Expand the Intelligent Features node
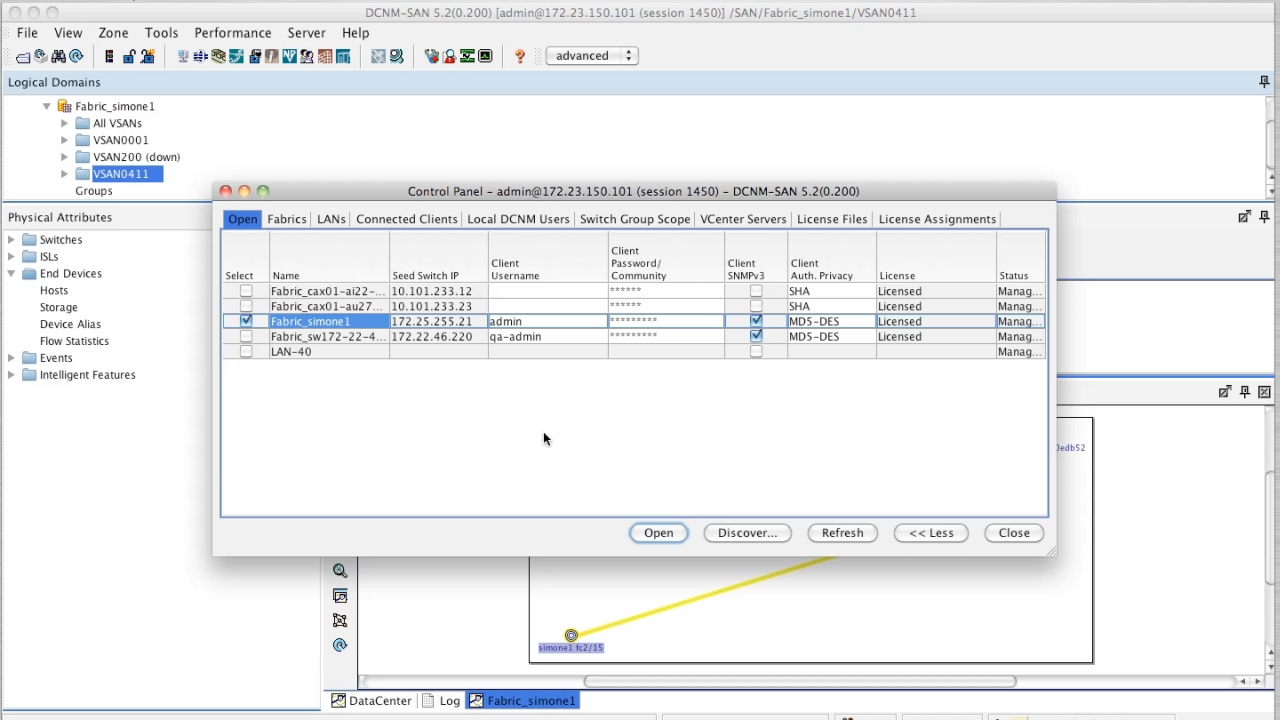The width and height of the screenshot is (1280, 720). click(11, 375)
